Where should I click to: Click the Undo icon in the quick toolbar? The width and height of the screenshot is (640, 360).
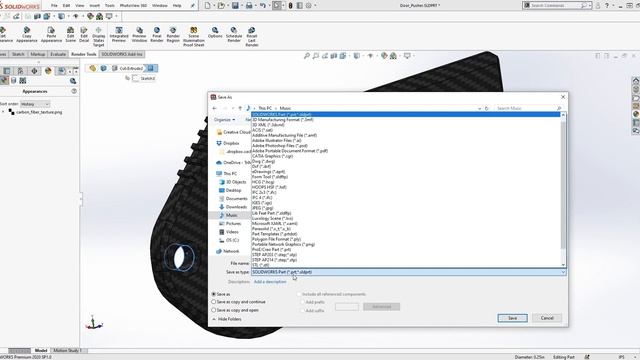coord(263,6)
